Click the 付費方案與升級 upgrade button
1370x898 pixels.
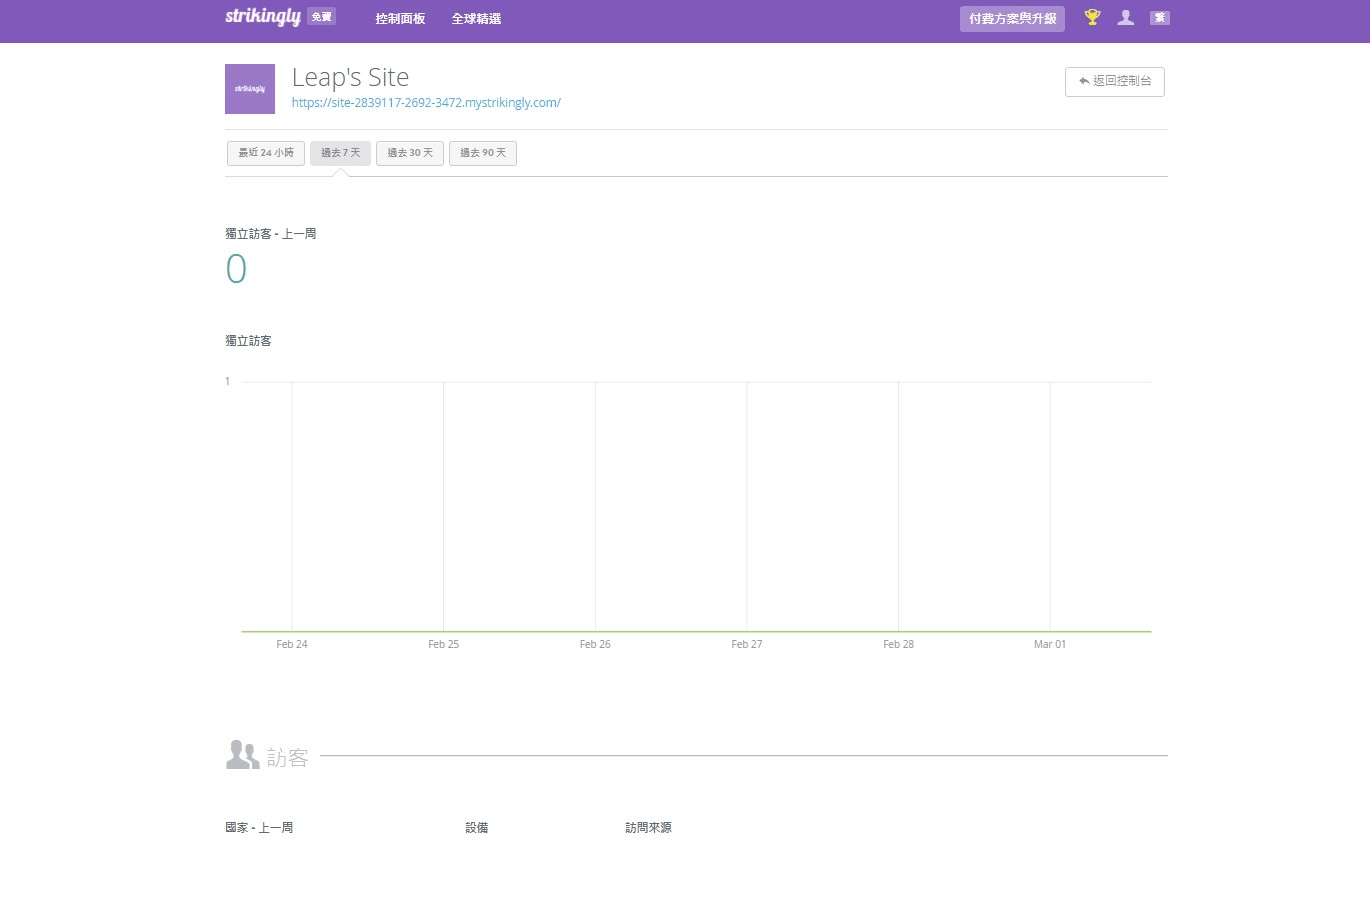click(x=1012, y=19)
